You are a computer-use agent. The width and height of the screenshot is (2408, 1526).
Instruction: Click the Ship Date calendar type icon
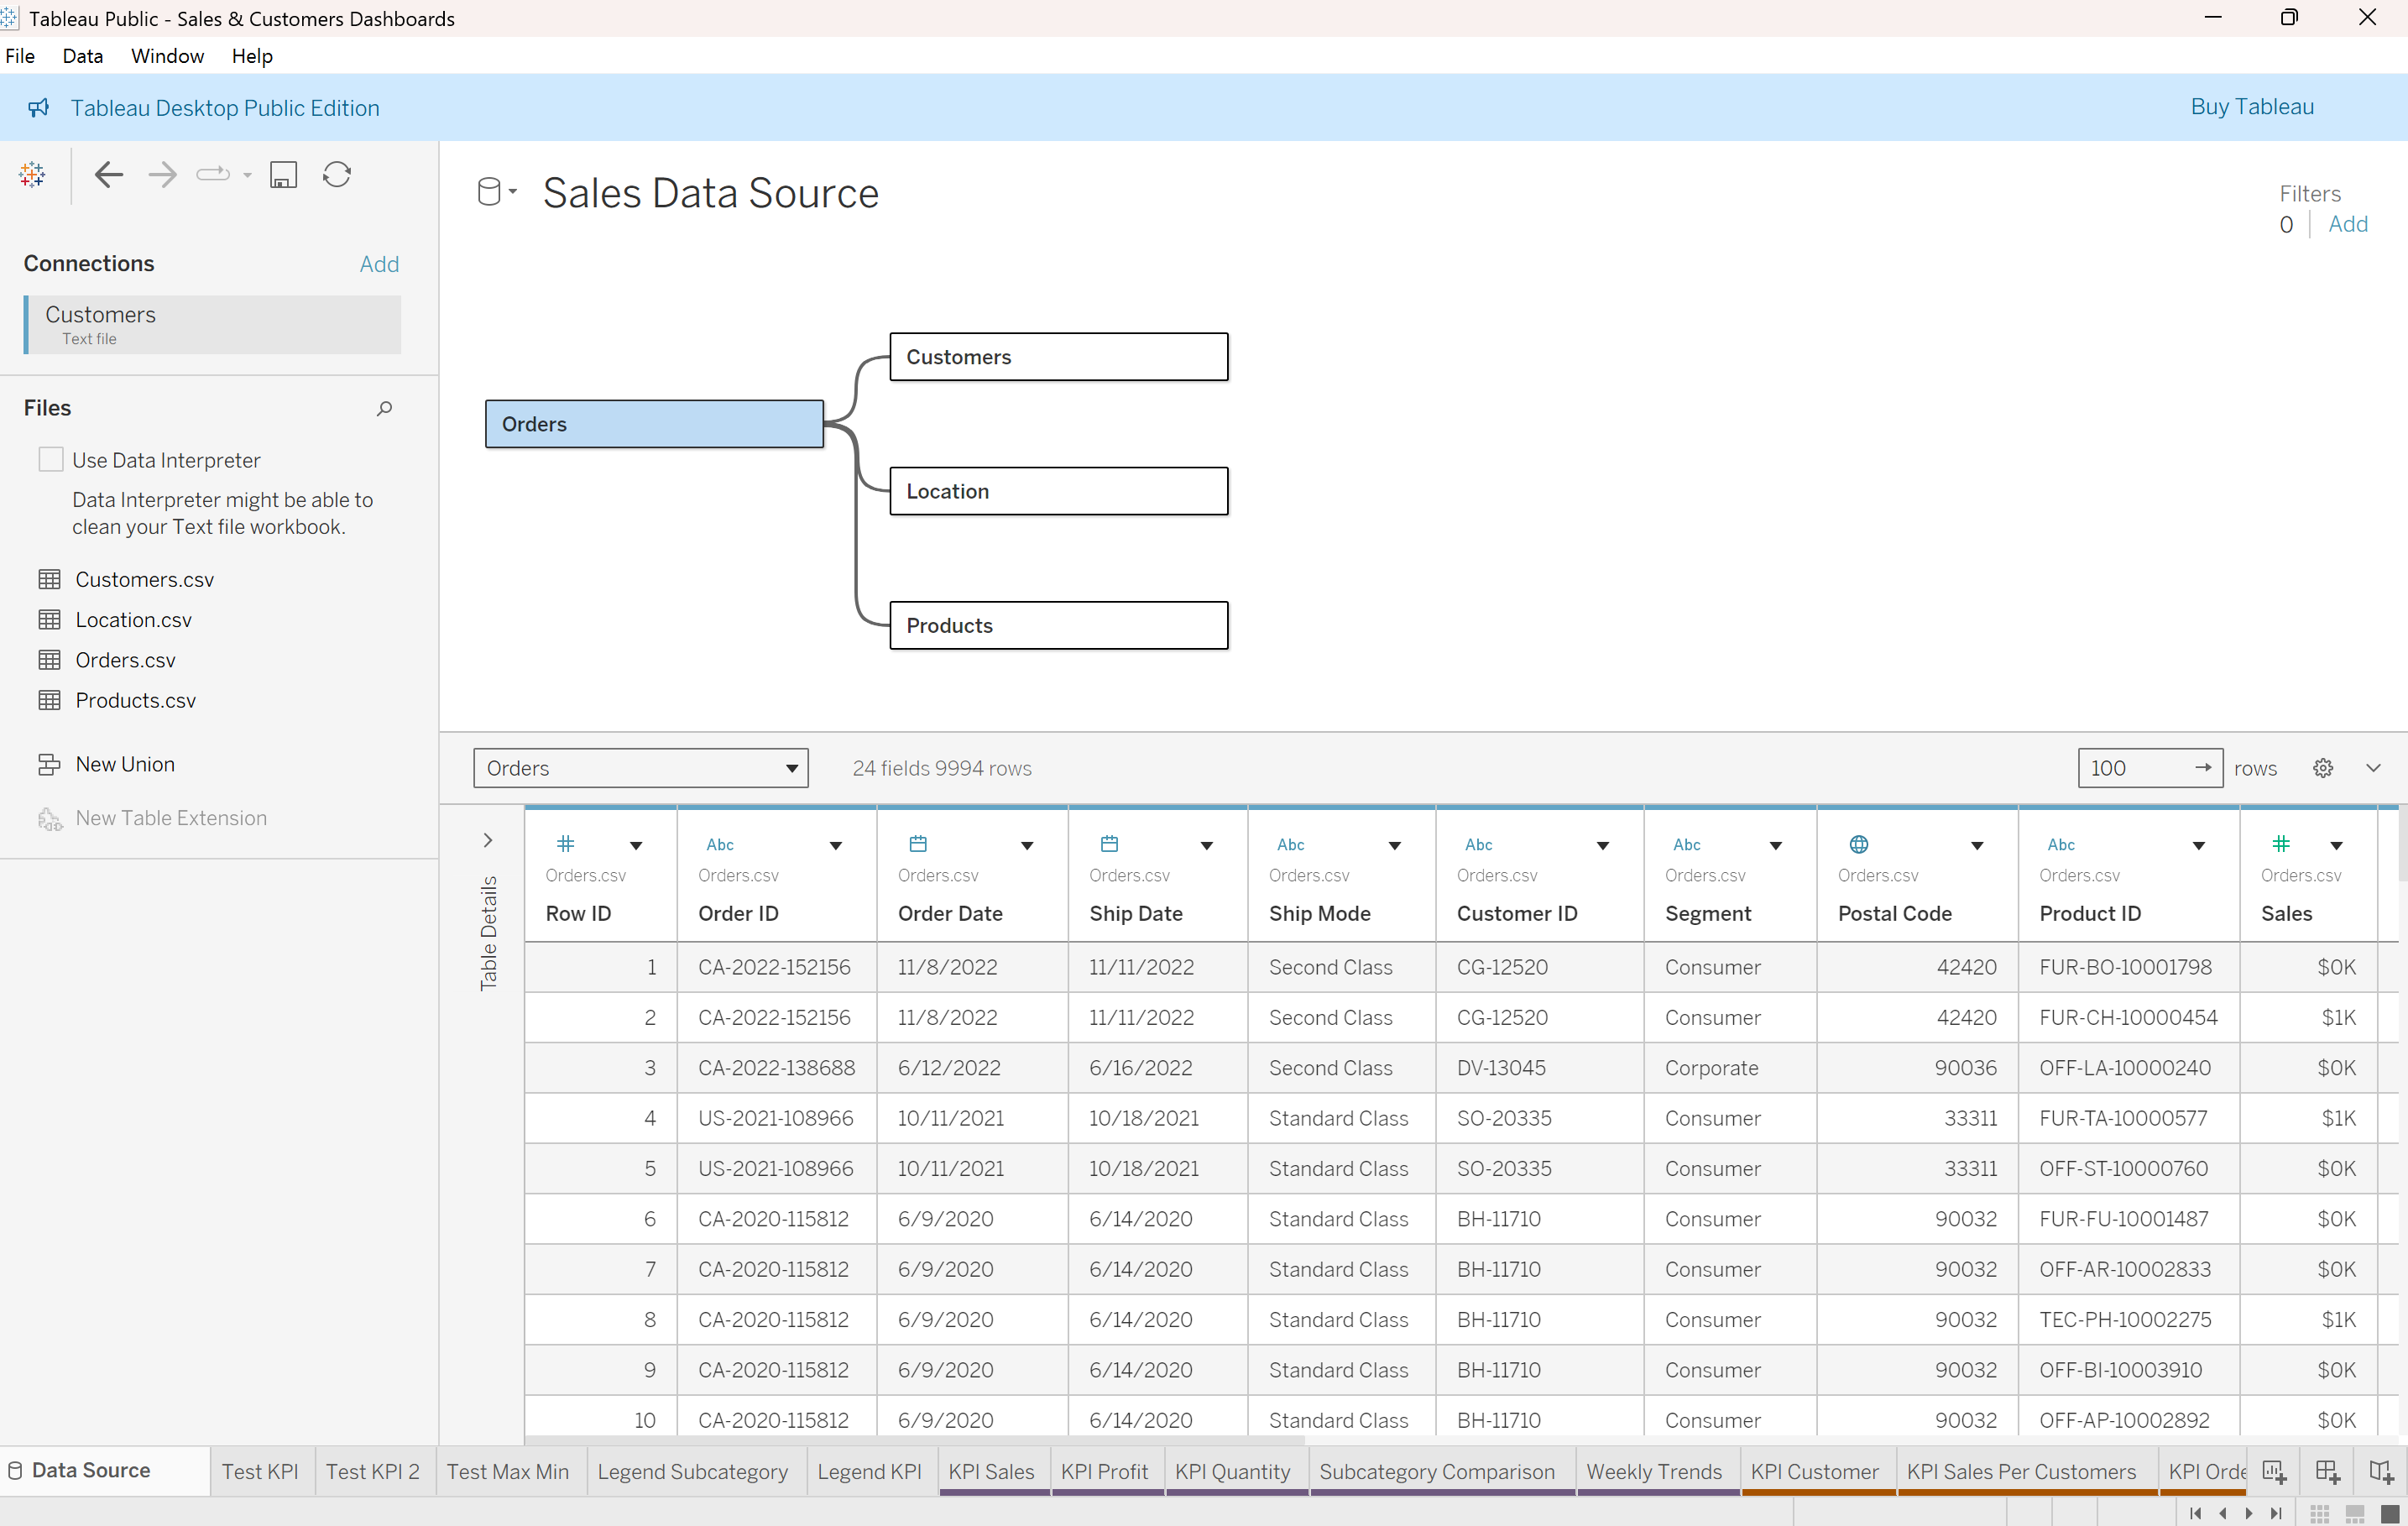click(x=1109, y=844)
